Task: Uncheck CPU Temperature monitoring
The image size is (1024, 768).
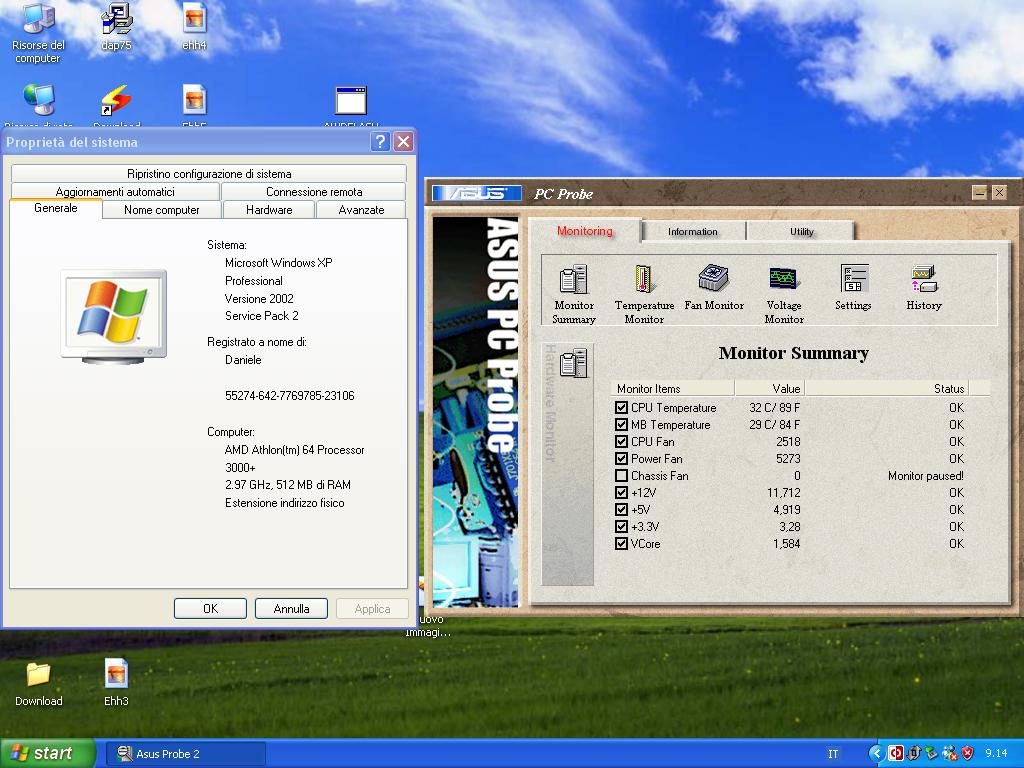Action: point(621,408)
